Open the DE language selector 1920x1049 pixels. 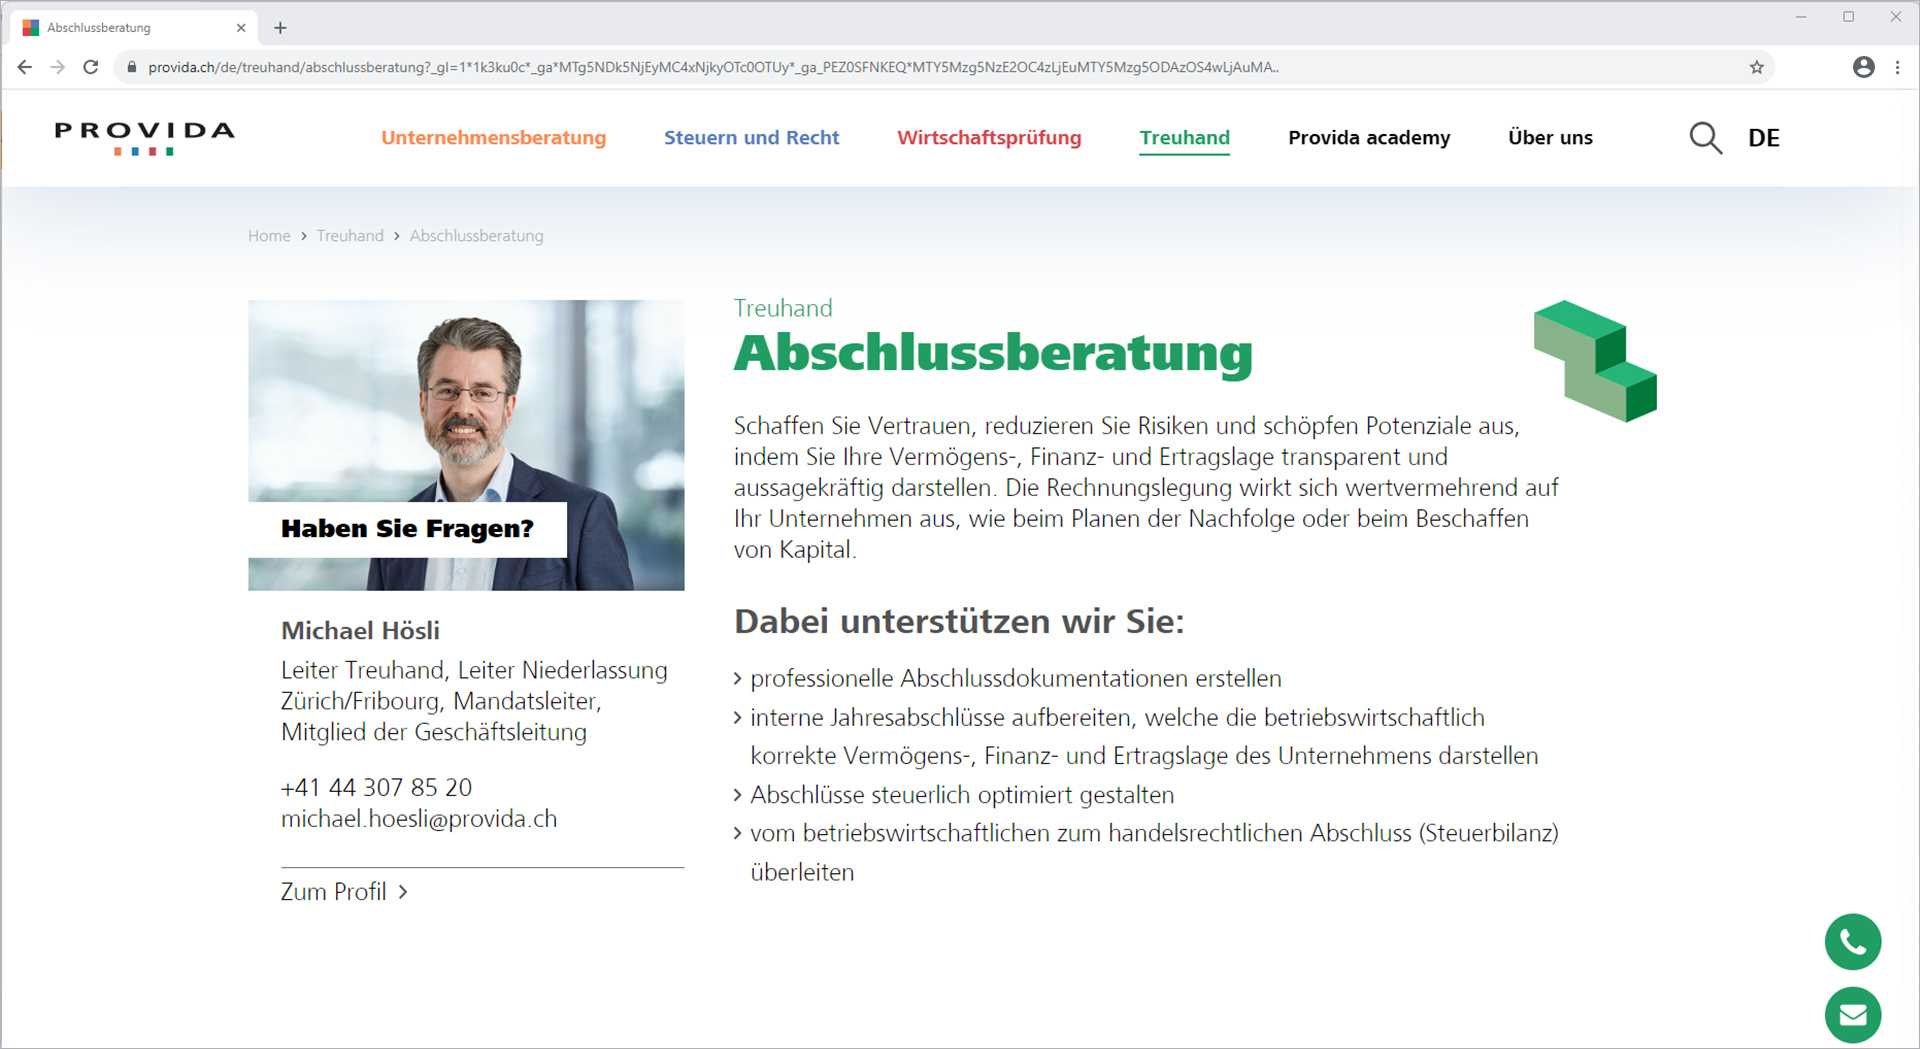tap(1763, 138)
